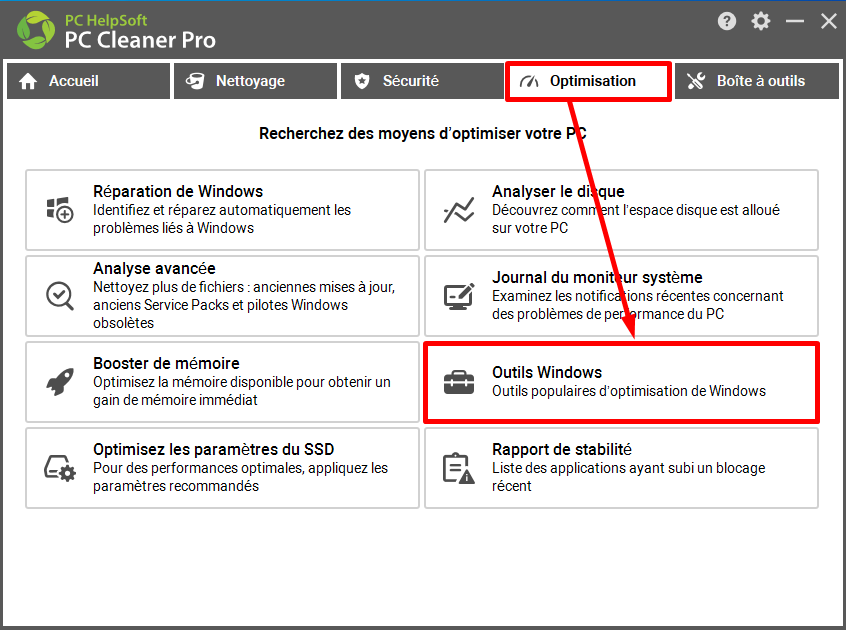Click the SSD drive gear icon
846x630 pixels.
[x=60, y=468]
